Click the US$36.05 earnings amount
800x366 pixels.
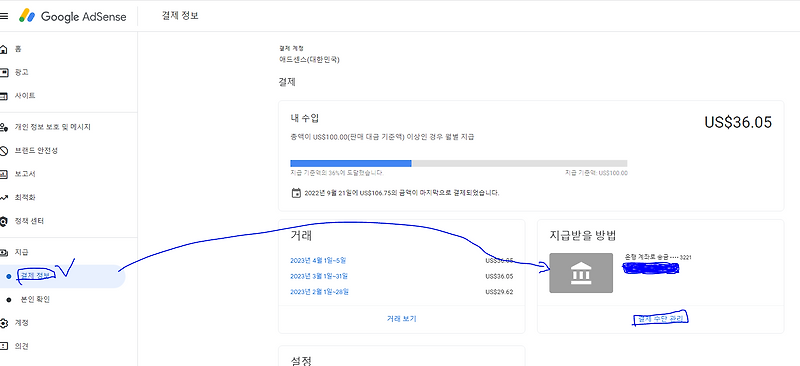click(738, 123)
